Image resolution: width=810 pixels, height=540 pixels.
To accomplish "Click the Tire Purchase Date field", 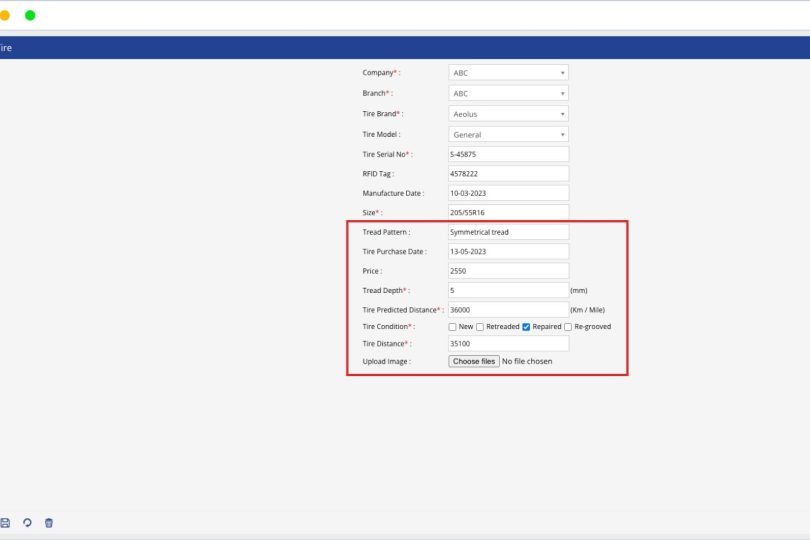I will tap(508, 252).
